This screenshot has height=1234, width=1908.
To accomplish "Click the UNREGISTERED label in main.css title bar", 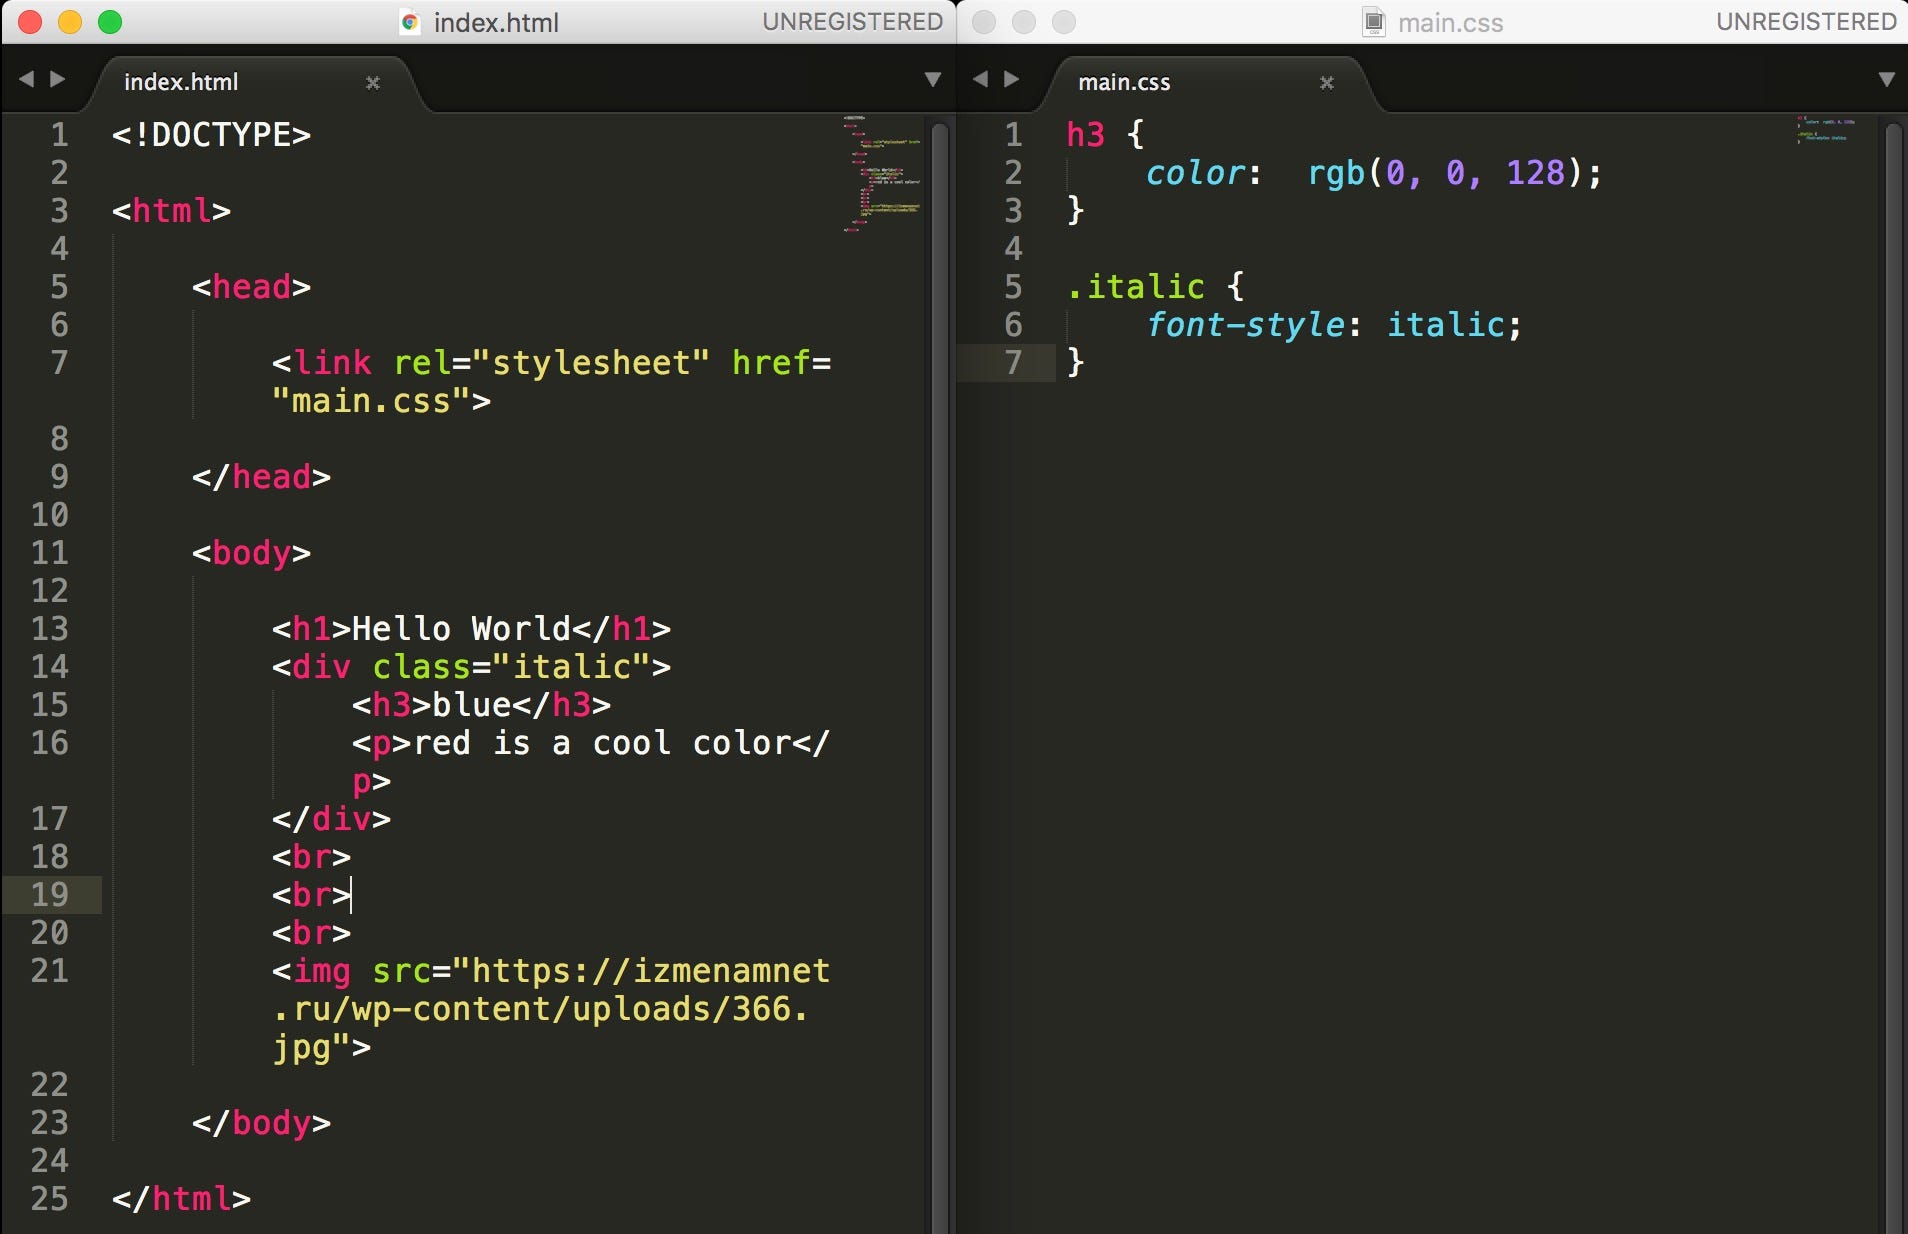I will click(1806, 21).
